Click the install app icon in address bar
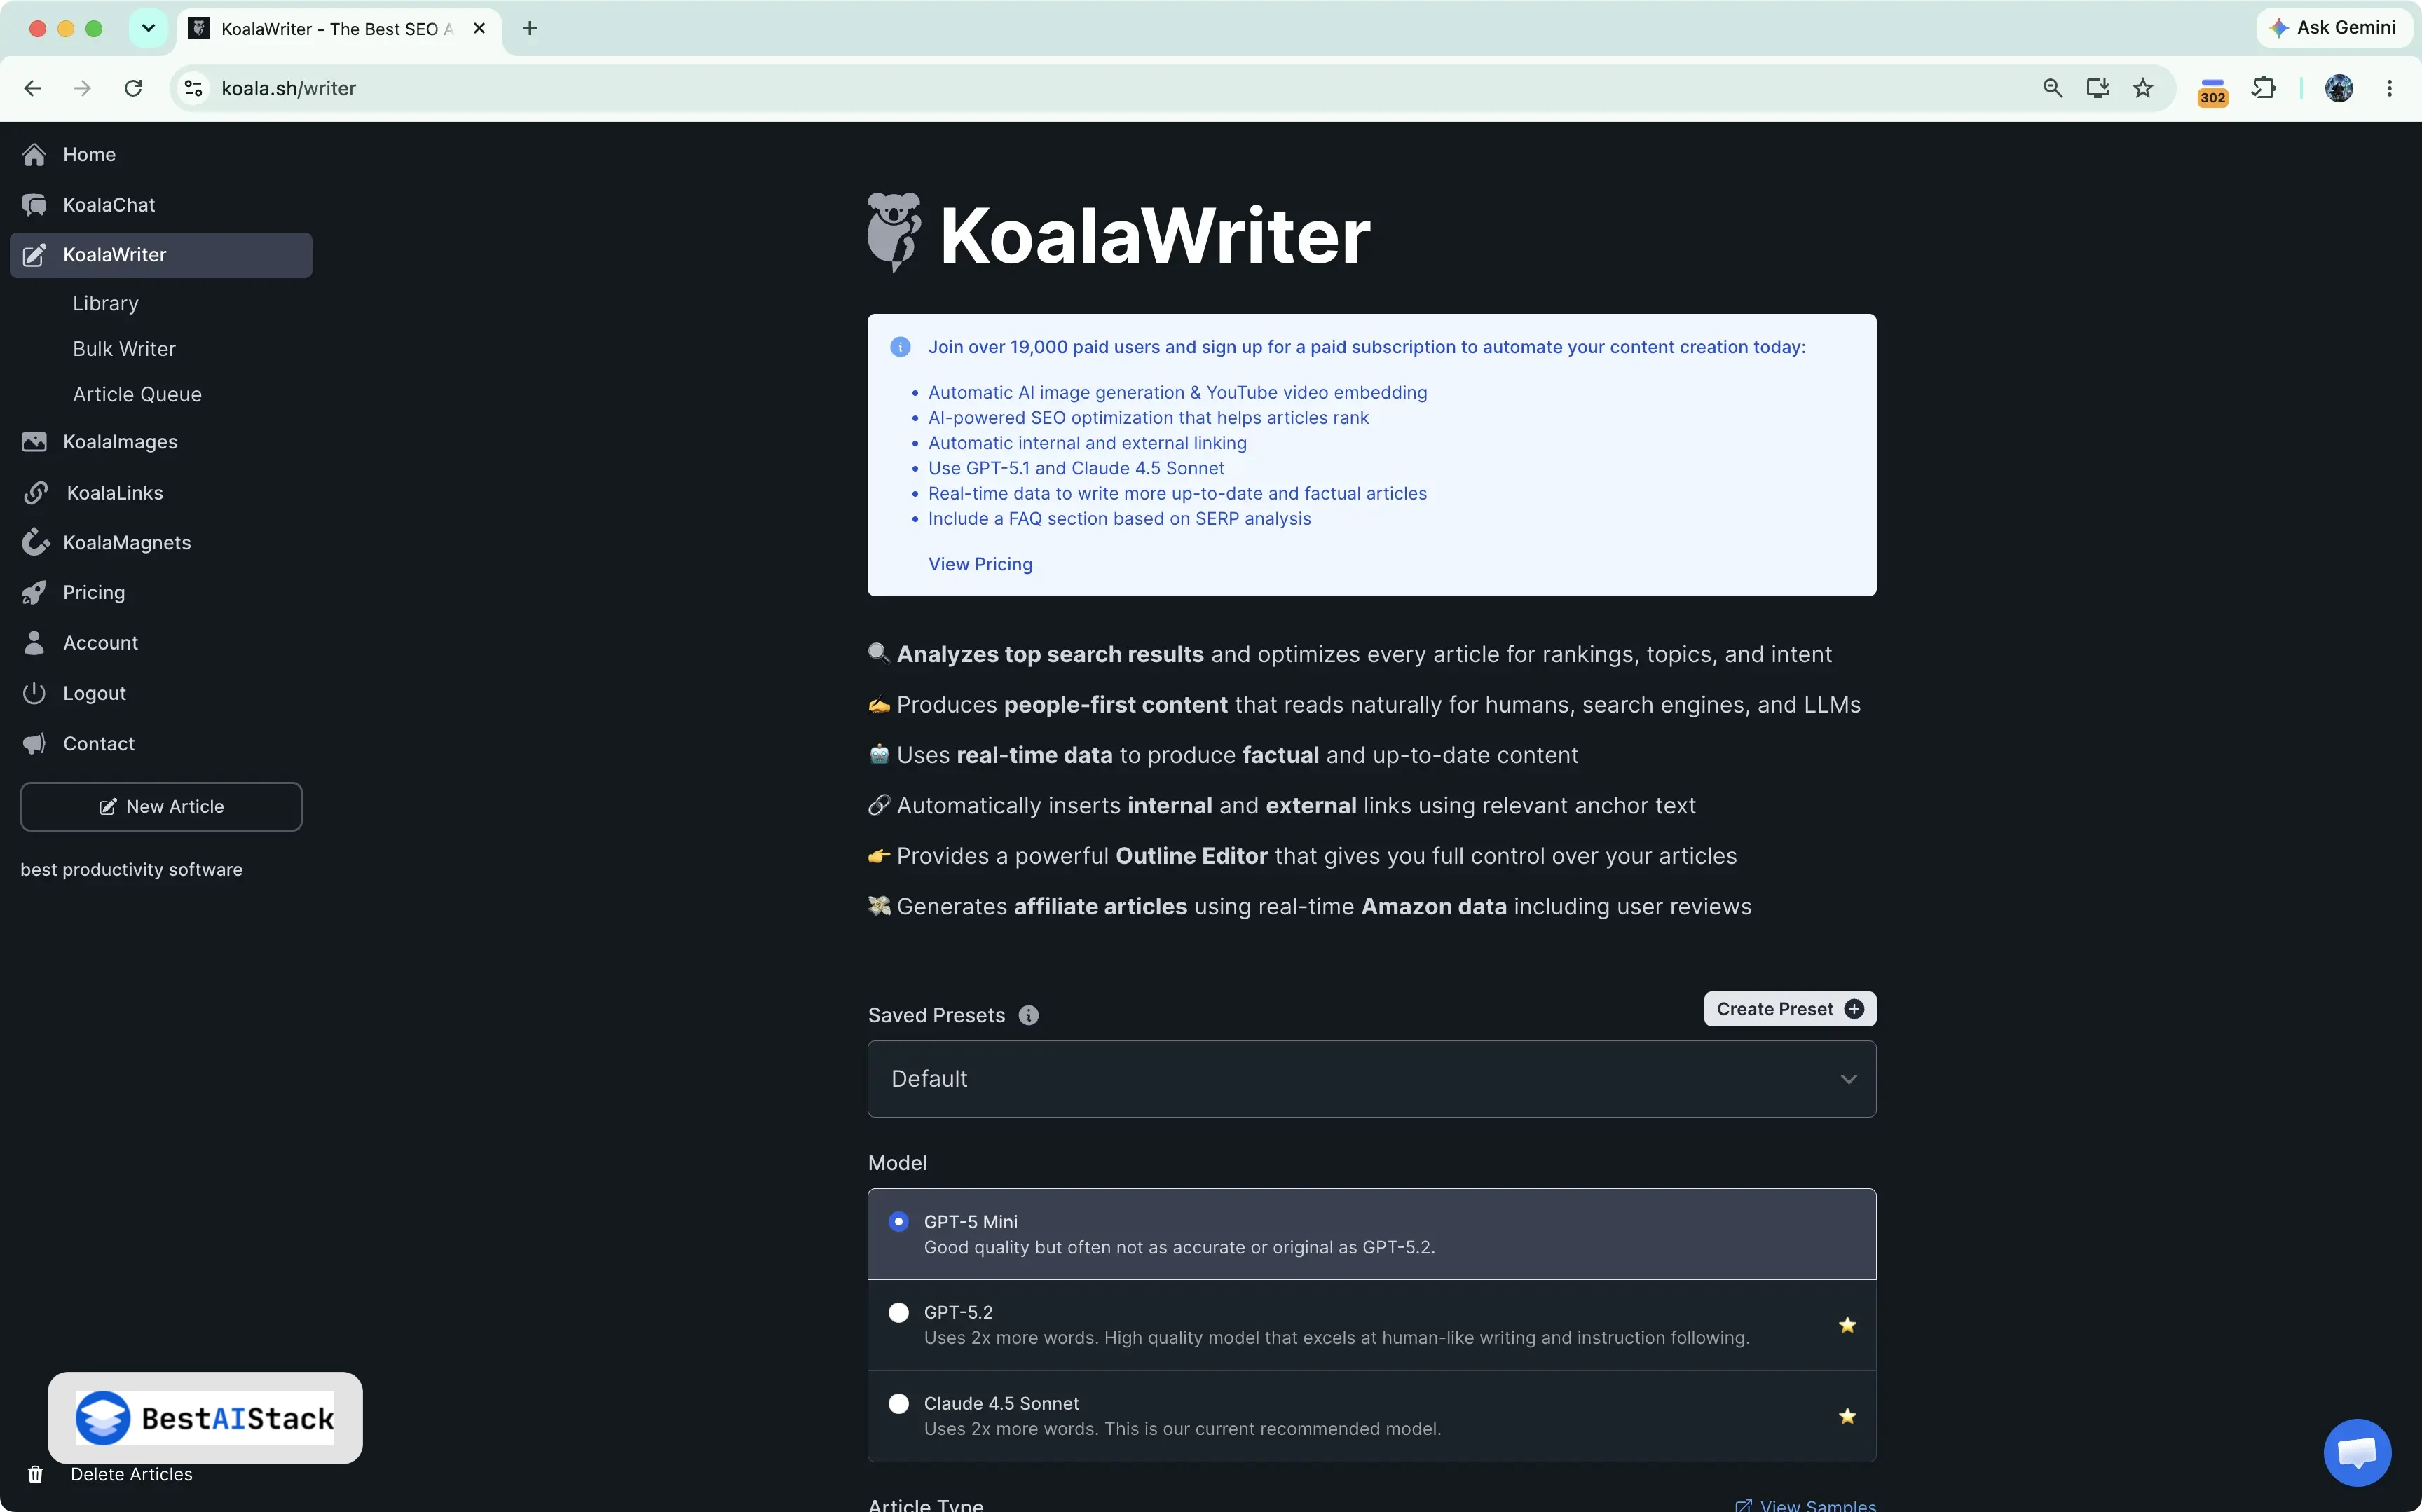The height and width of the screenshot is (1512, 2422). [x=2097, y=88]
